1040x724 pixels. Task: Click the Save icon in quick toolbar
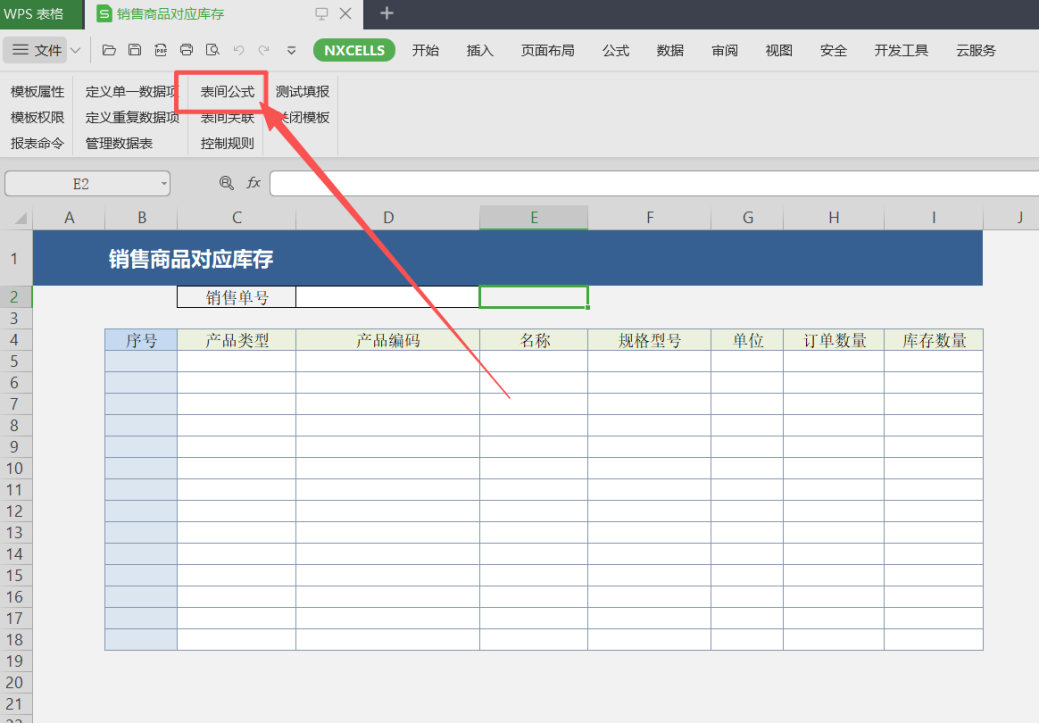pyautogui.click(x=134, y=50)
